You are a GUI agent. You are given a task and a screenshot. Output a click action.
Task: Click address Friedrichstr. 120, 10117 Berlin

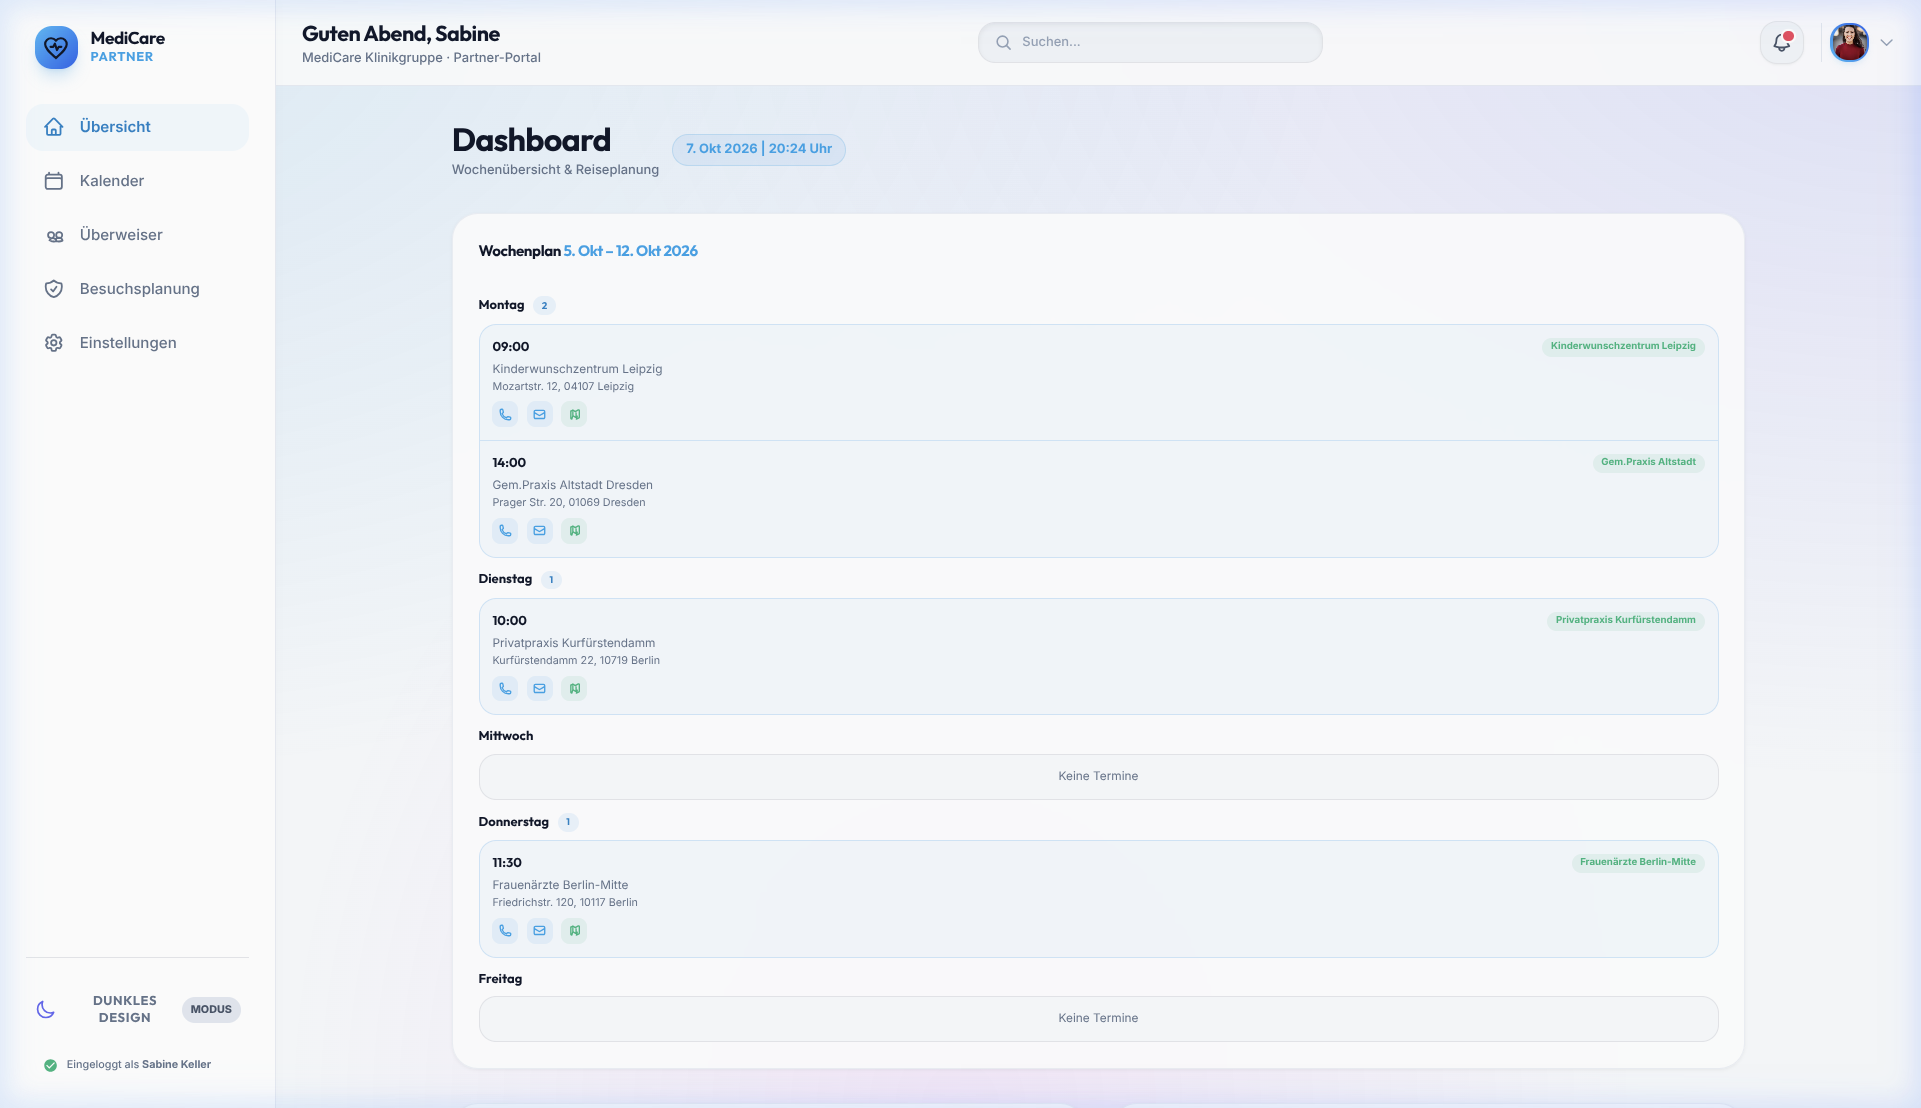(565, 902)
